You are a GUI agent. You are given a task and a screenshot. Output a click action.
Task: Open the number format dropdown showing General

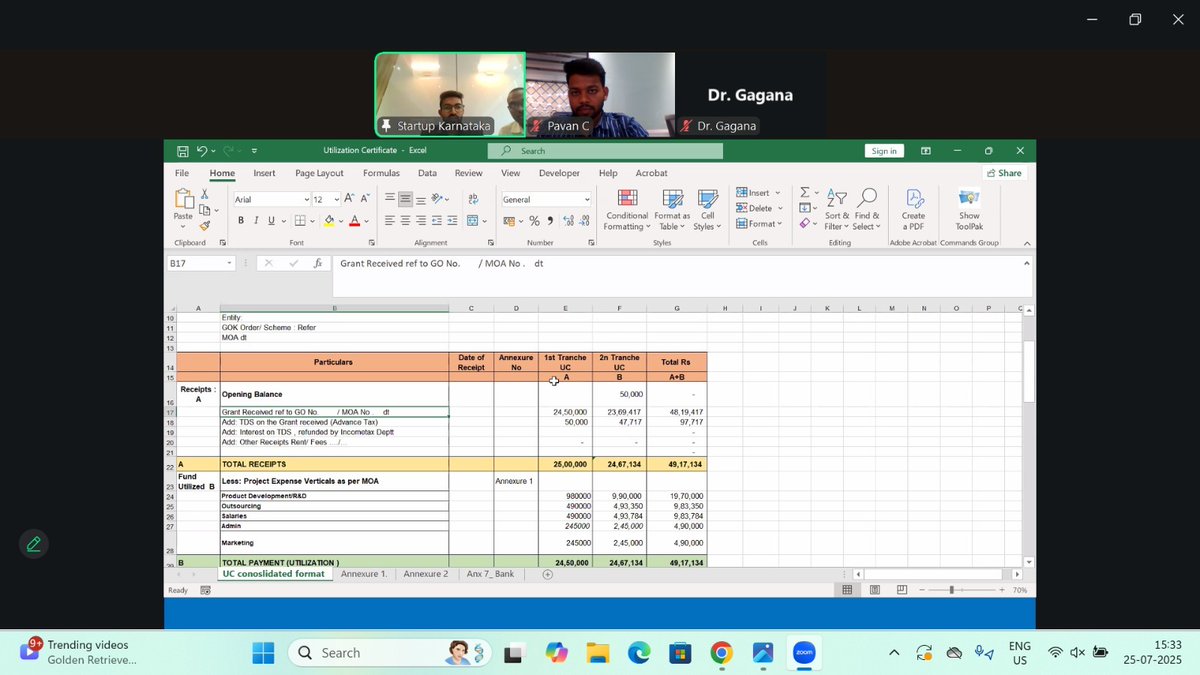point(587,199)
